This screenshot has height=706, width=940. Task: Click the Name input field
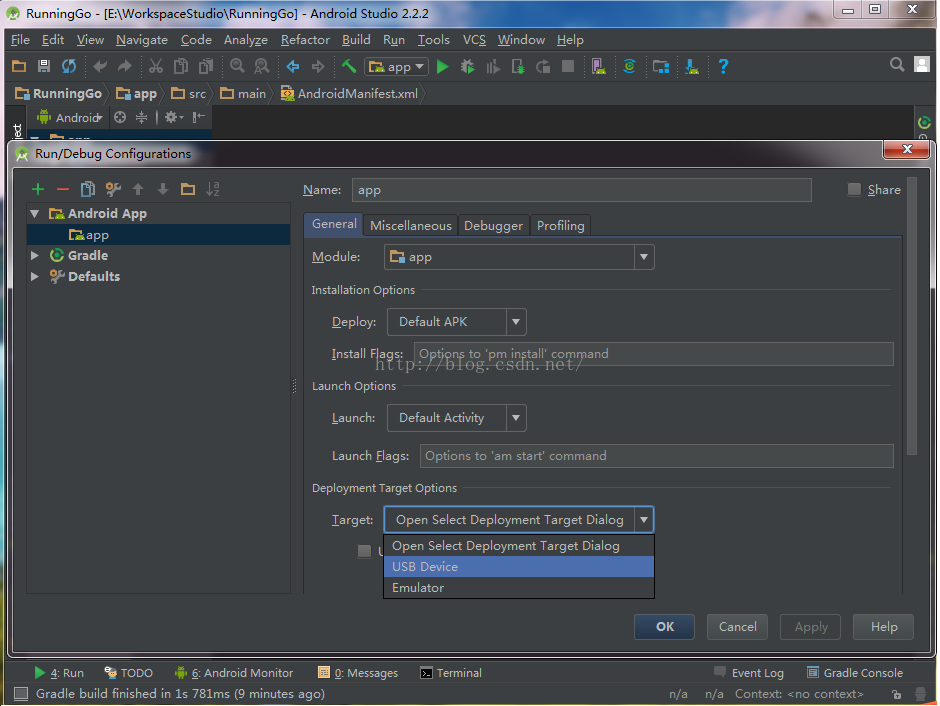point(582,190)
